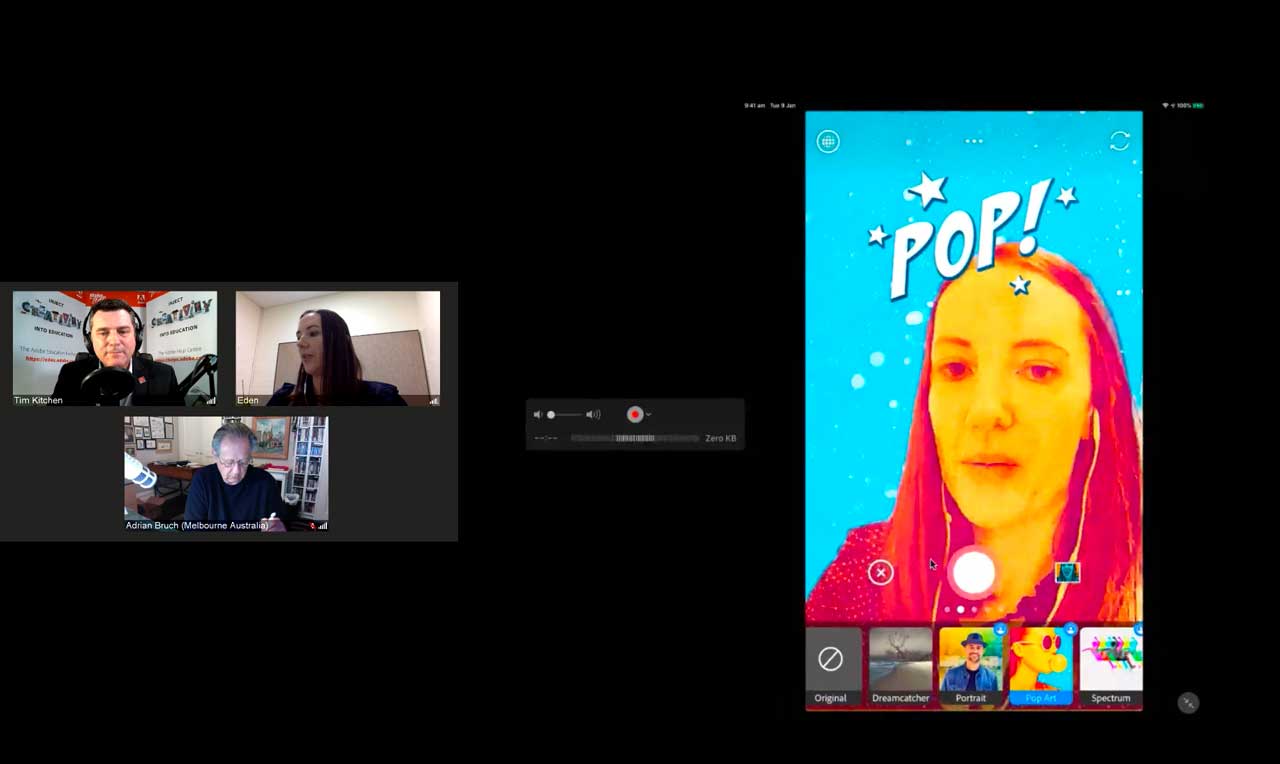This screenshot has height=764, width=1280.
Task: Click the low volume speaker icon
Action: point(537,414)
